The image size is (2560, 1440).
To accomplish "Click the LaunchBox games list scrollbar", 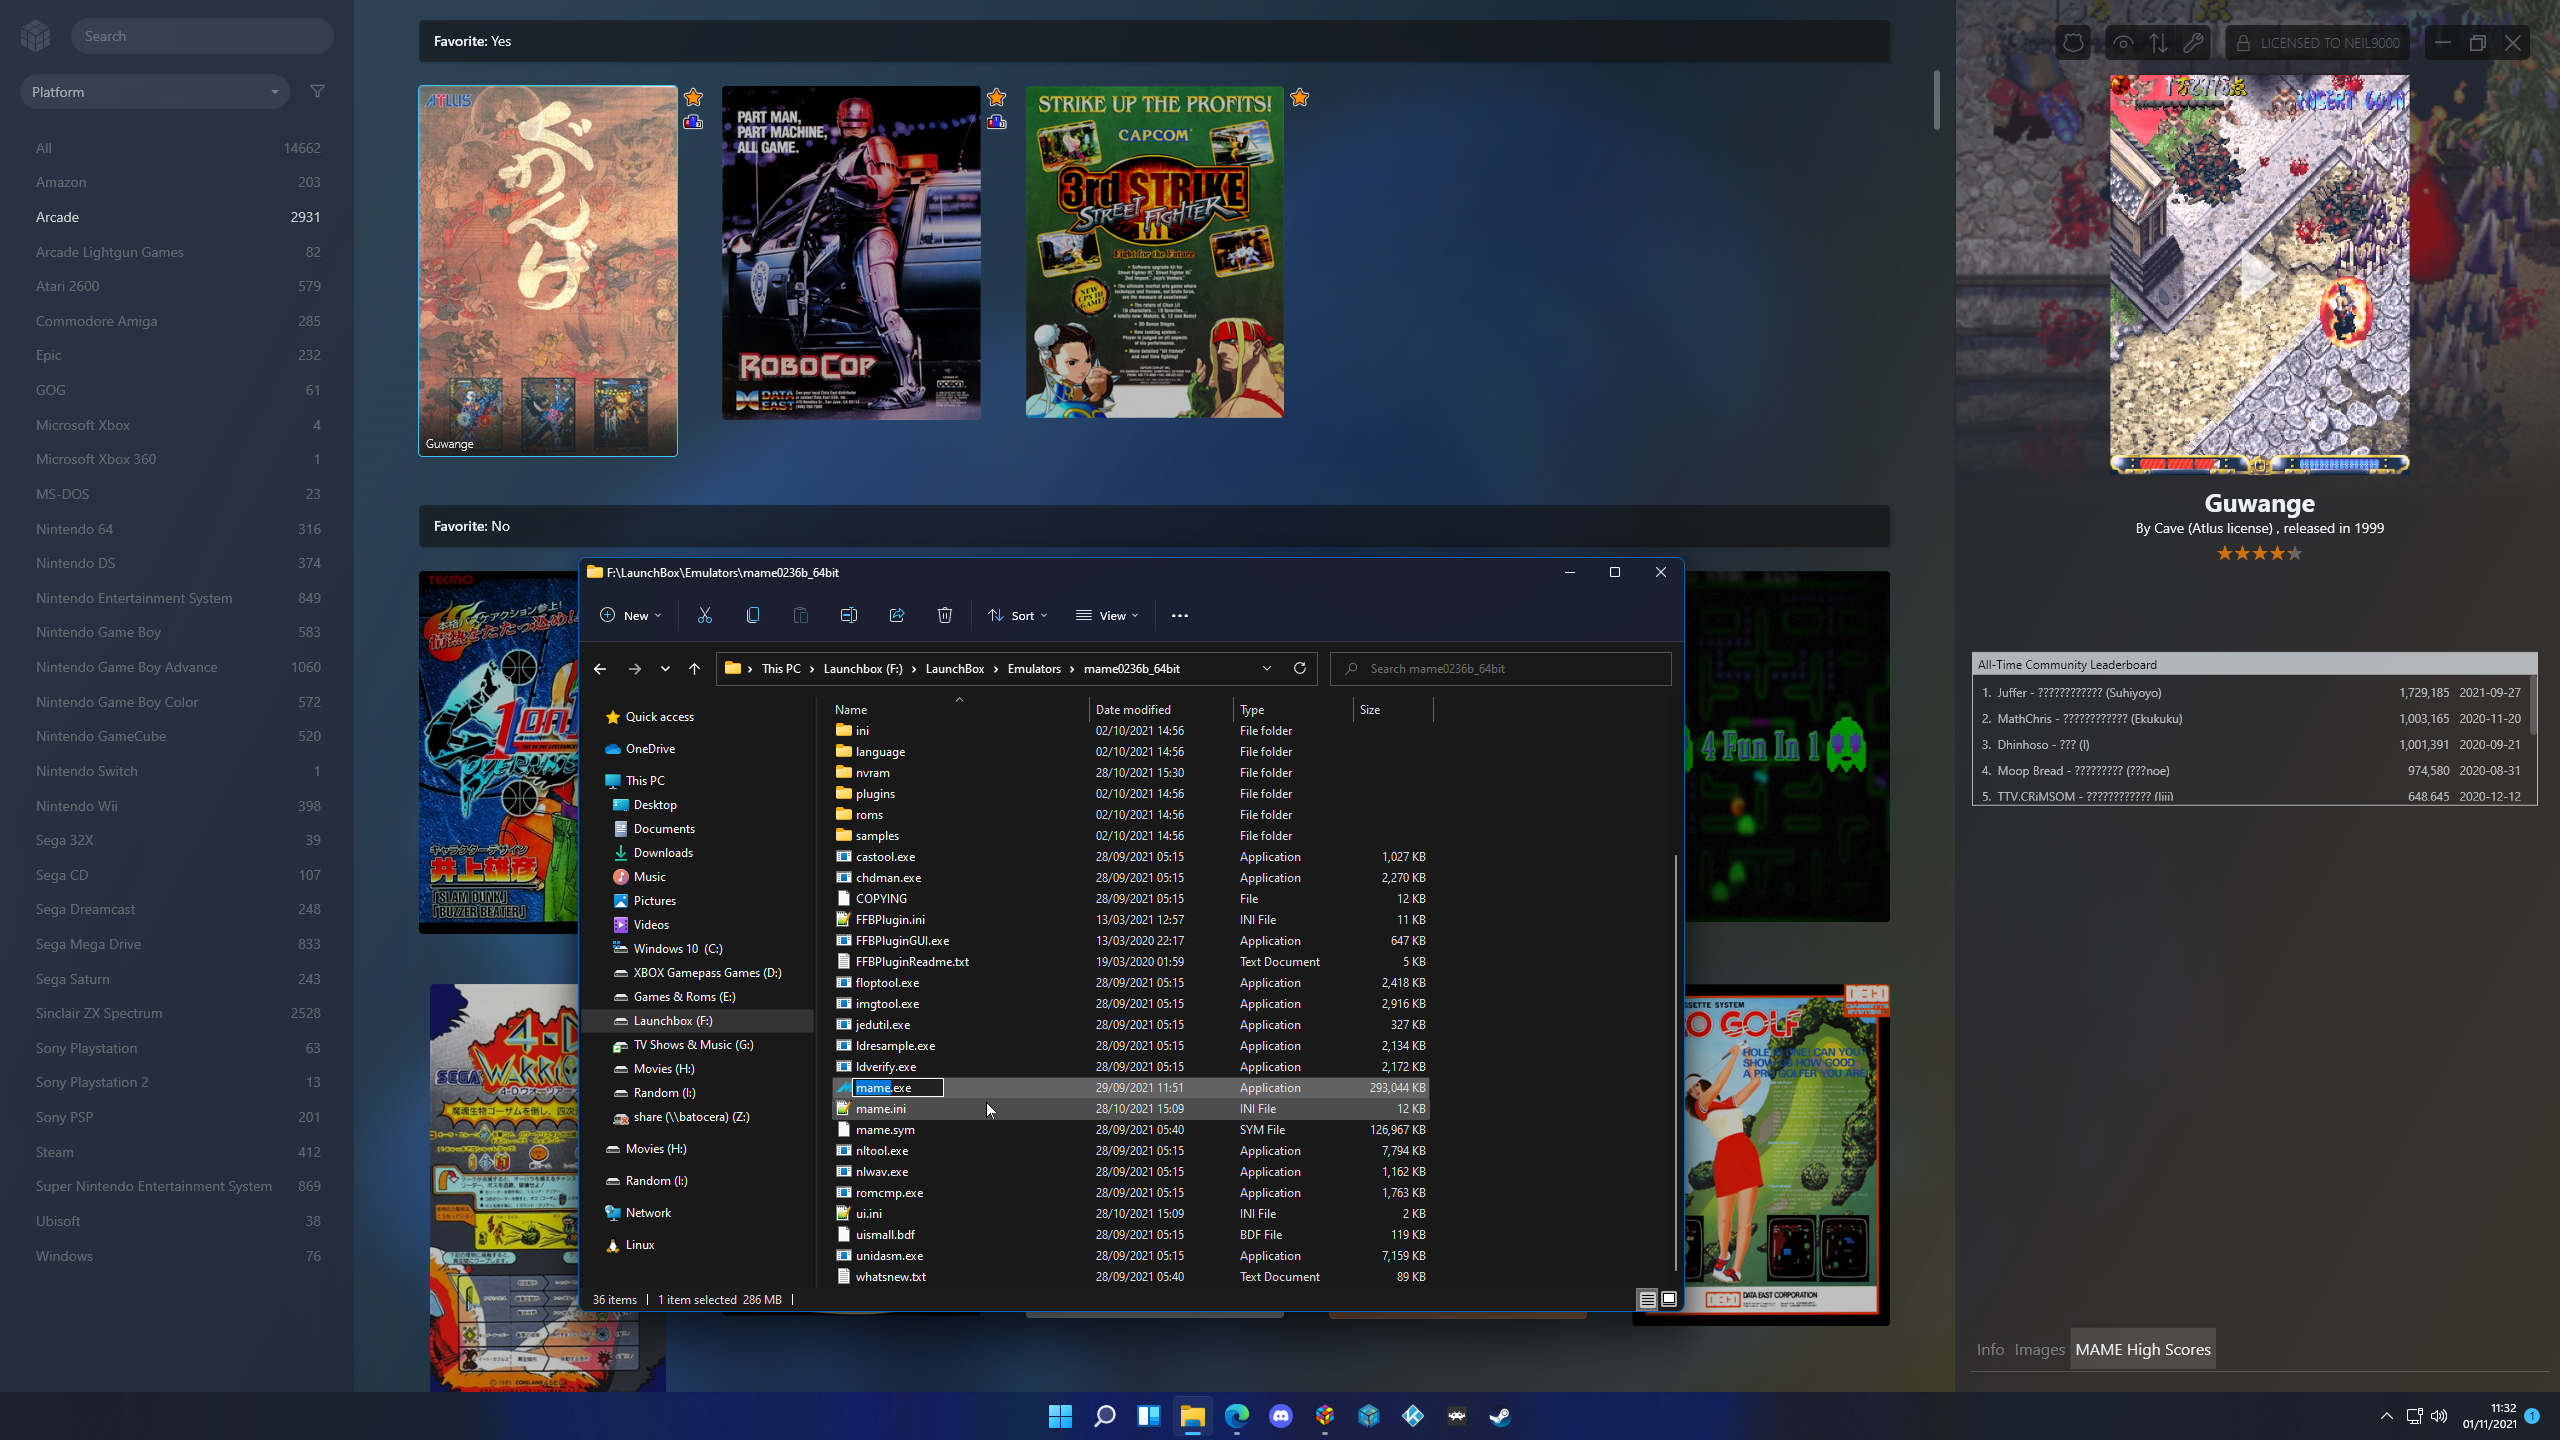I will coord(1936,100).
